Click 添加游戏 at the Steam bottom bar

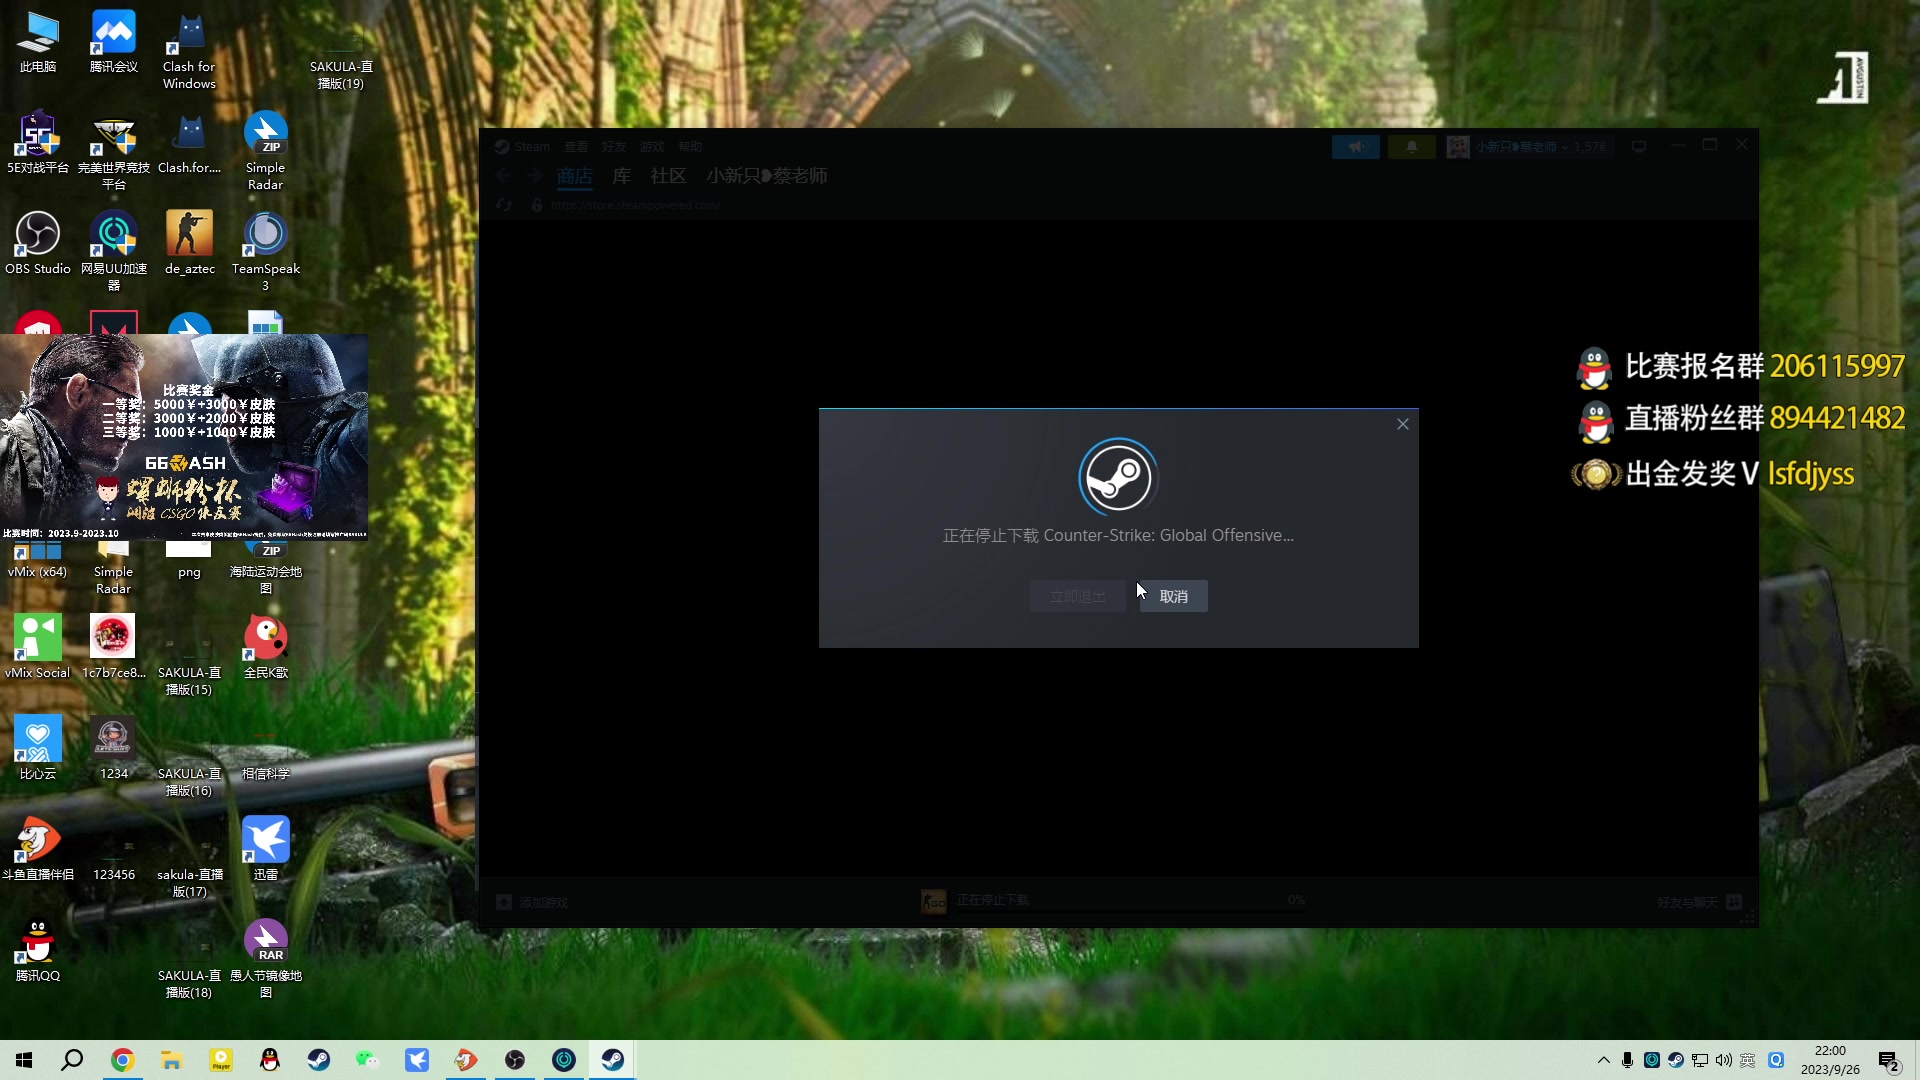[x=533, y=902]
